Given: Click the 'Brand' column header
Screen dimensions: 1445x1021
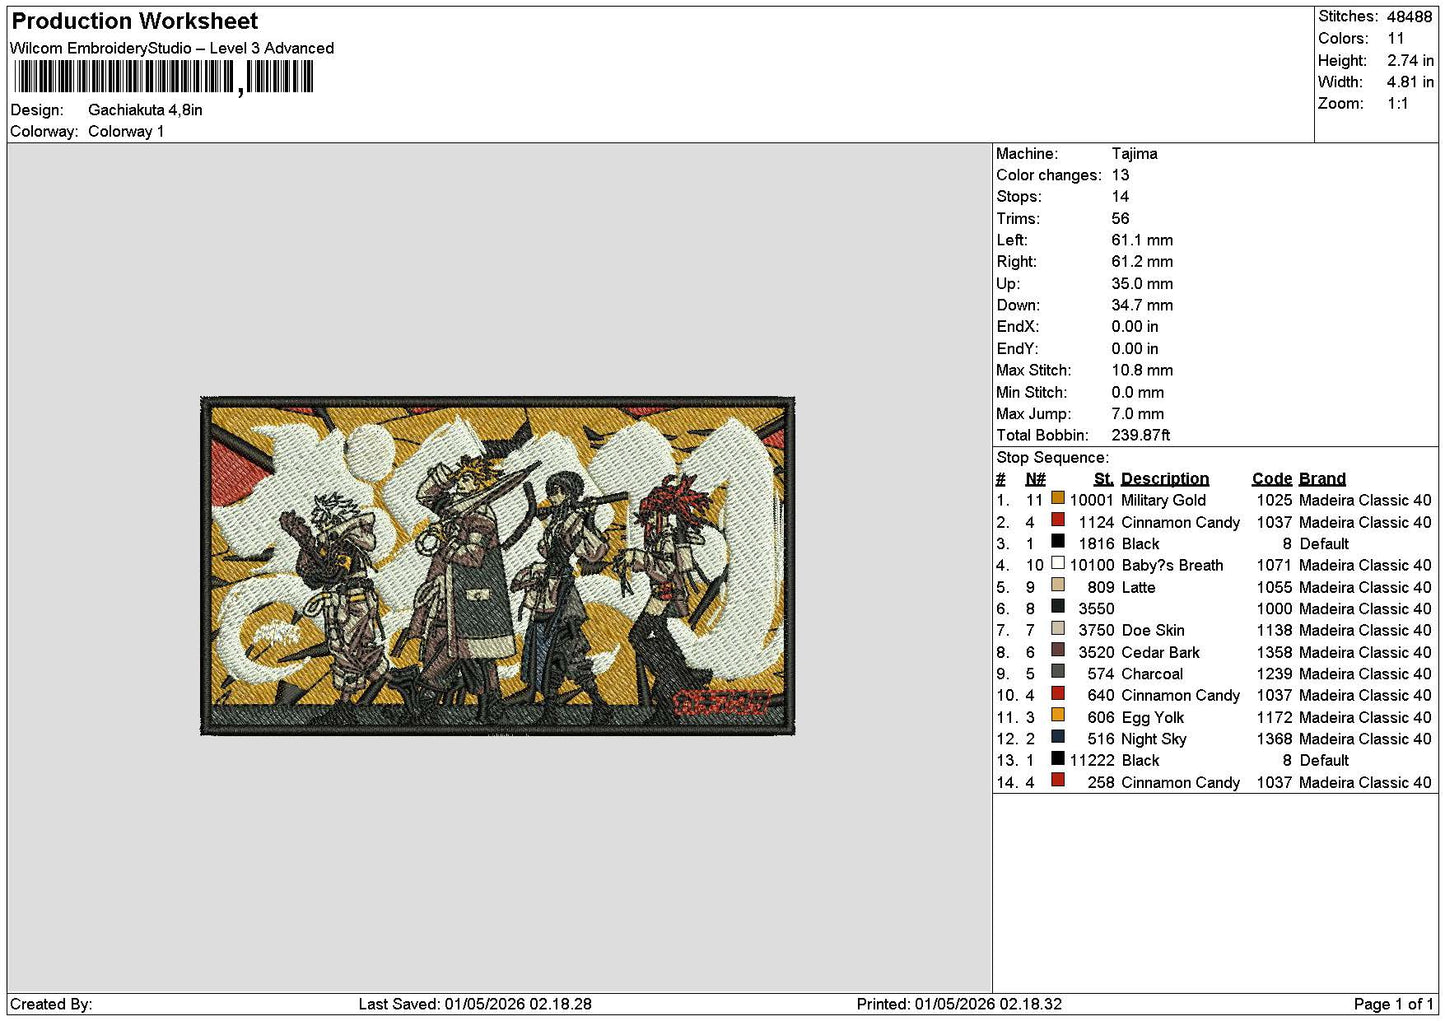Looking at the screenshot, I should tap(1322, 479).
